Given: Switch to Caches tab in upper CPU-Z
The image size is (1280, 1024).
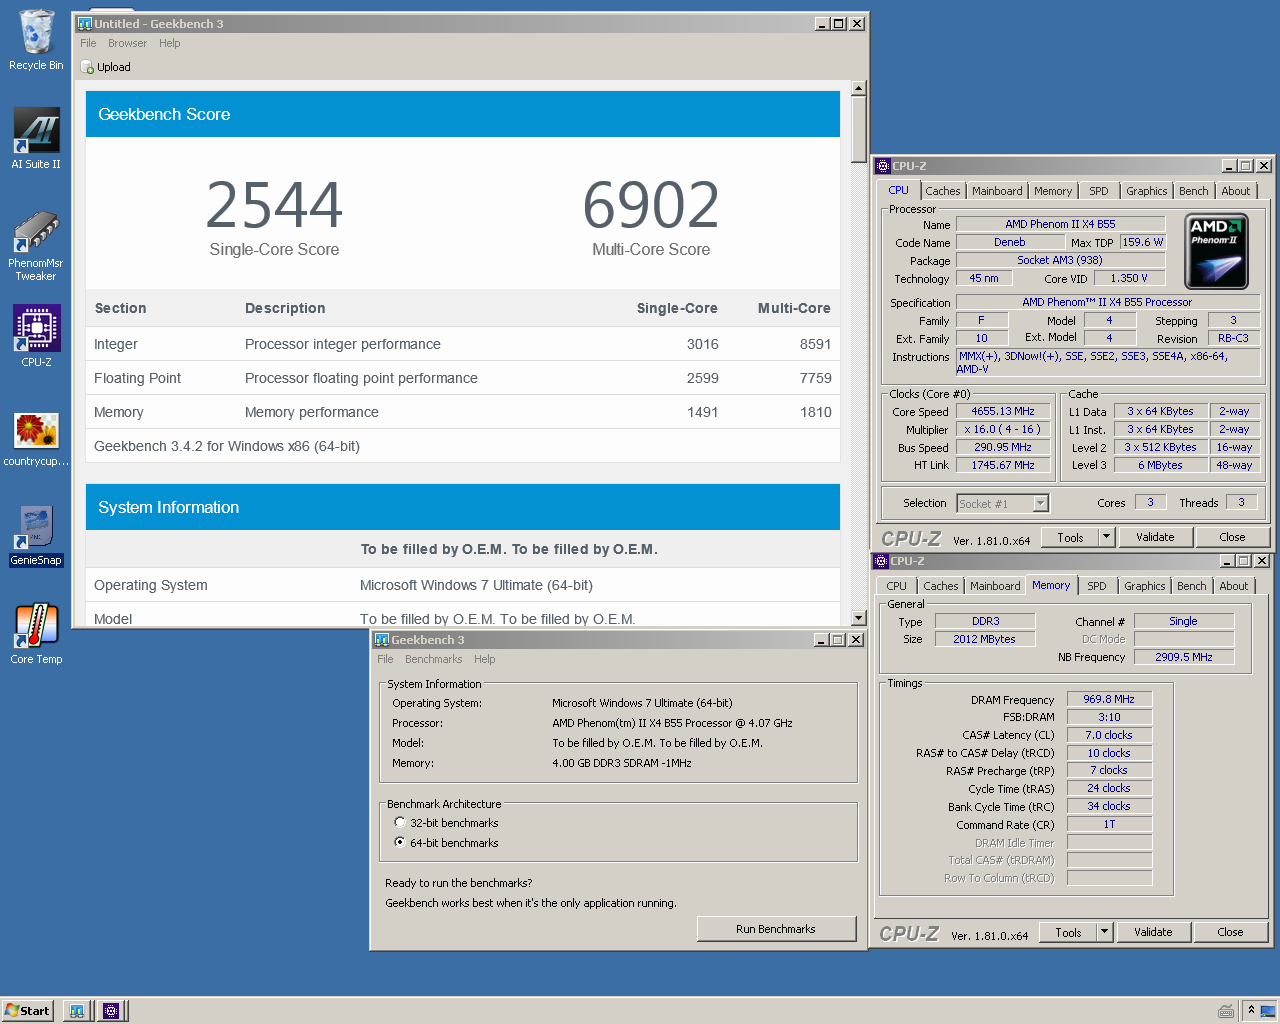Looking at the screenshot, I should (942, 191).
